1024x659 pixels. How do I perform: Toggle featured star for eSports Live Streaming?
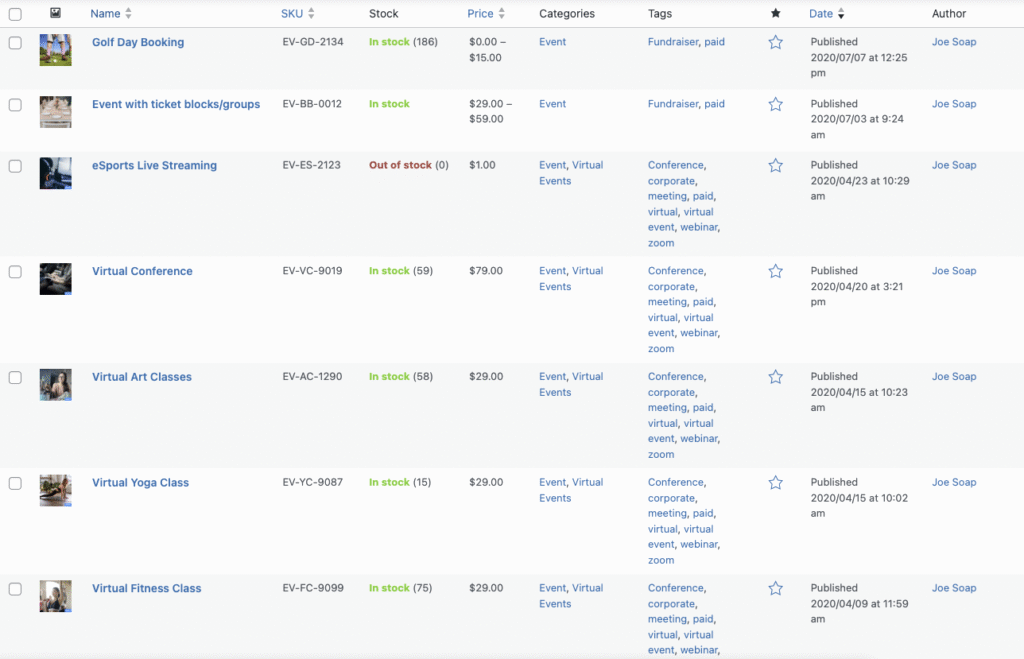pyautogui.click(x=775, y=166)
